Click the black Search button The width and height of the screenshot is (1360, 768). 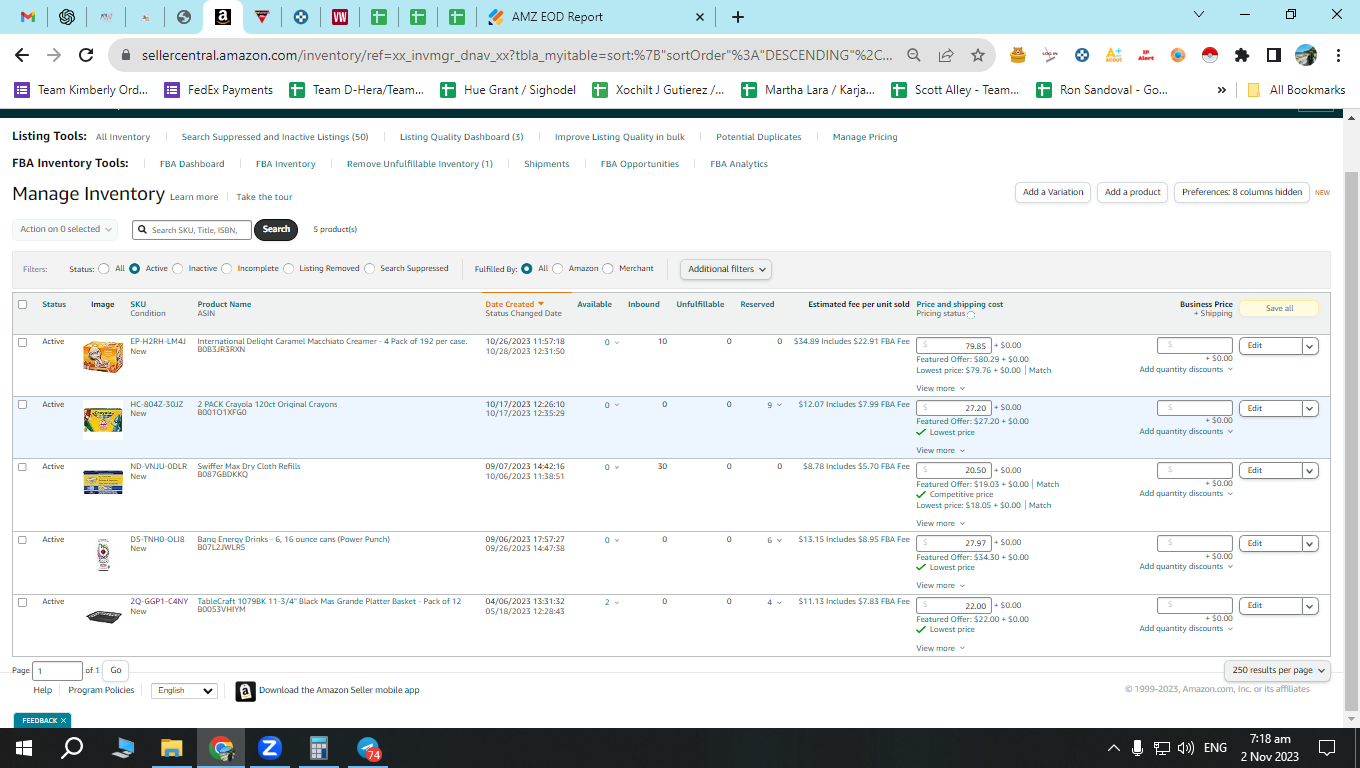[277, 229]
